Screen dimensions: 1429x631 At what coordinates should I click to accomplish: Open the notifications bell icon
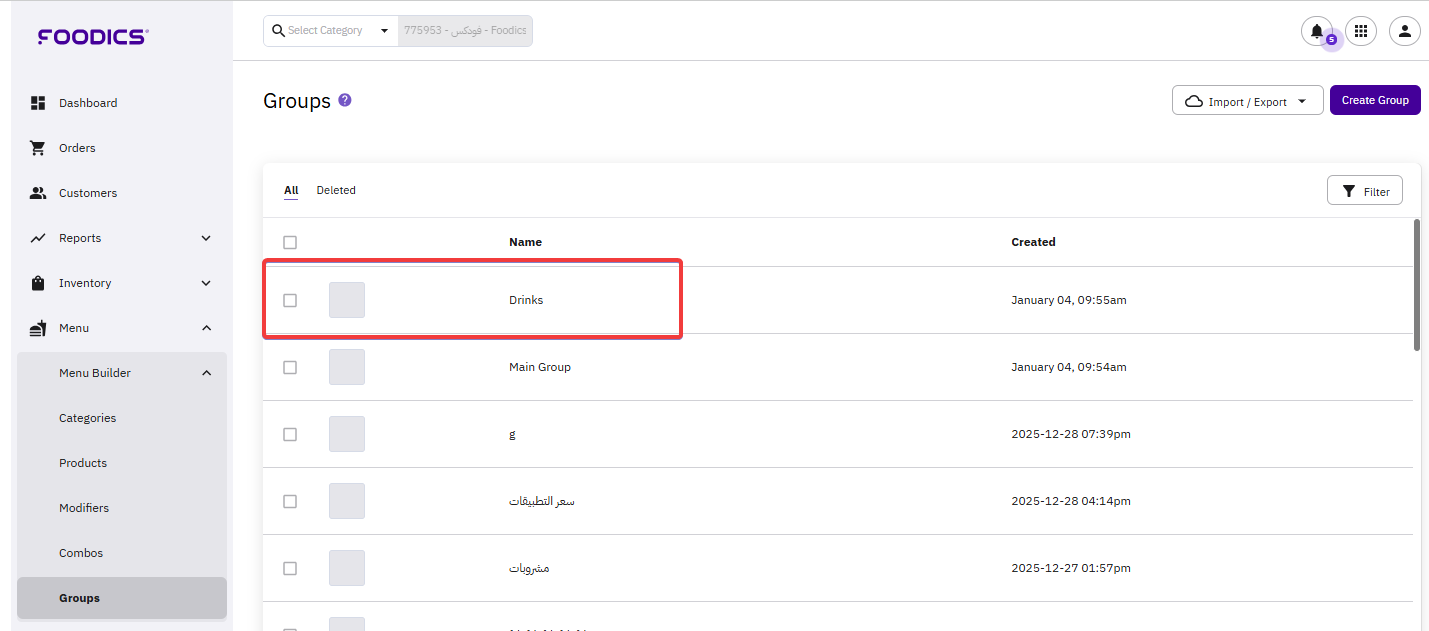[1316, 31]
